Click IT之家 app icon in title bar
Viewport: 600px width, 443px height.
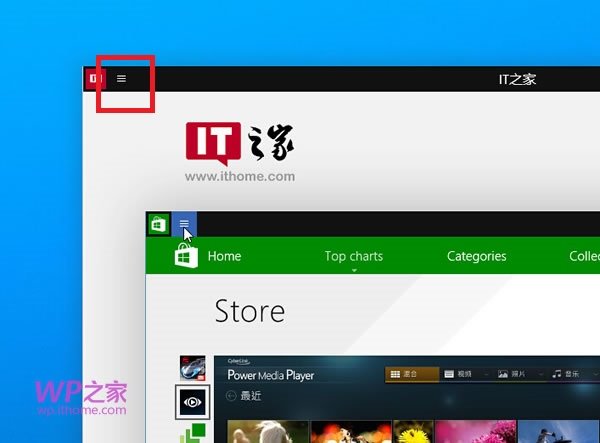(95, 79)
